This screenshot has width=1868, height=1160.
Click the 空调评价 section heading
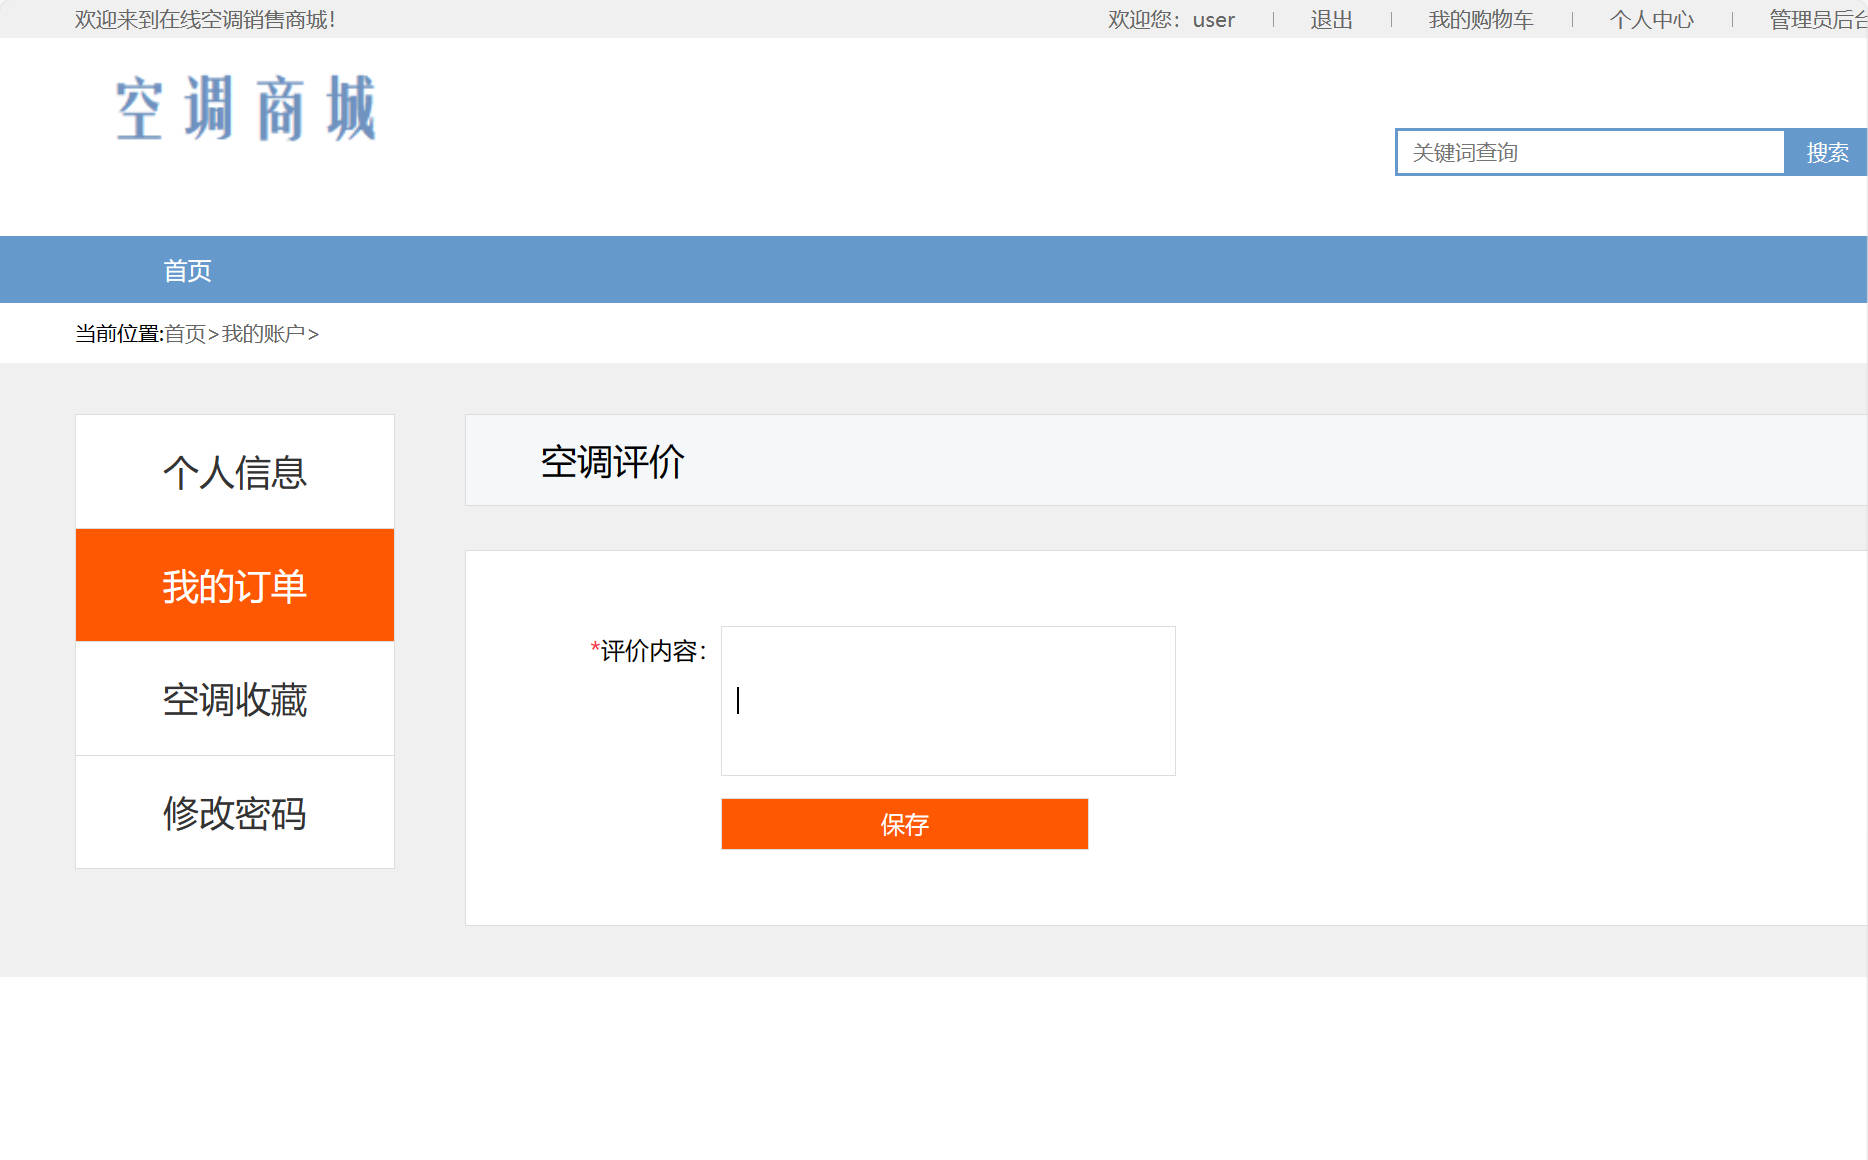610,460
